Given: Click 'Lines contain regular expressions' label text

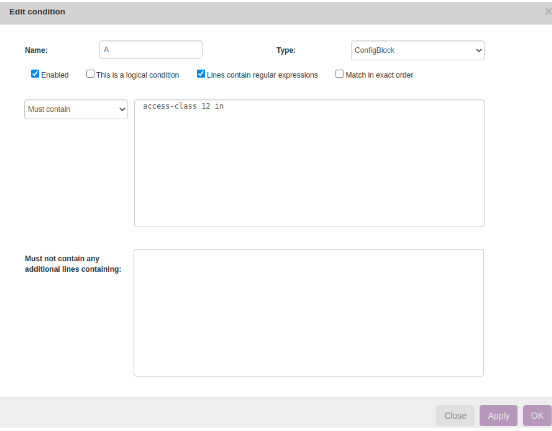Looking at the screenshot, I should (x=262, y=75).
